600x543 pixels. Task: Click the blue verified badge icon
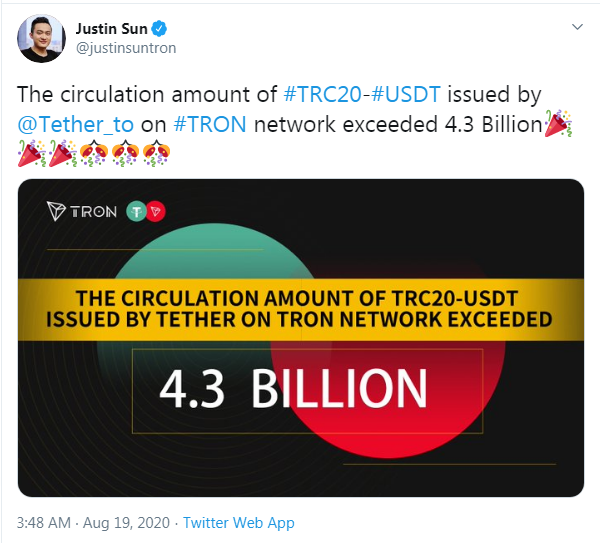point(159,29)
